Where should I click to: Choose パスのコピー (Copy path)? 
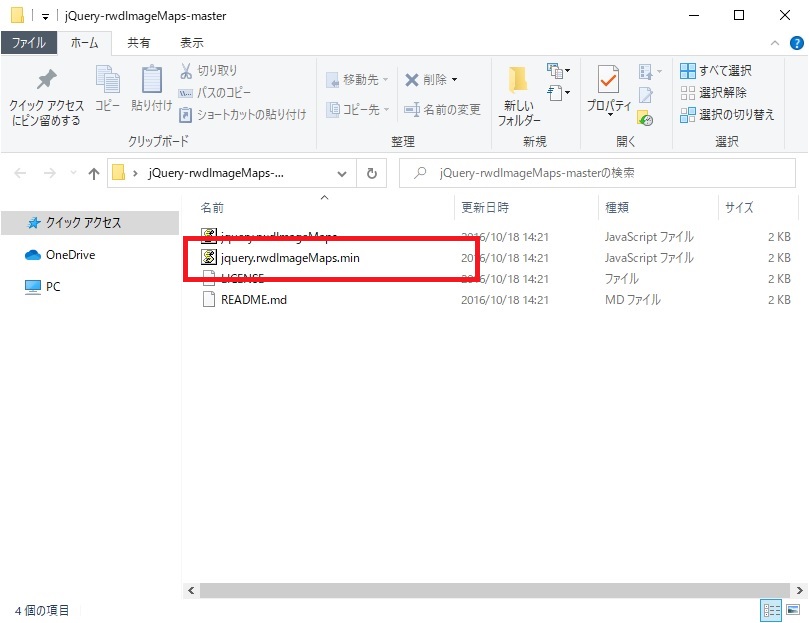[215, 93]
